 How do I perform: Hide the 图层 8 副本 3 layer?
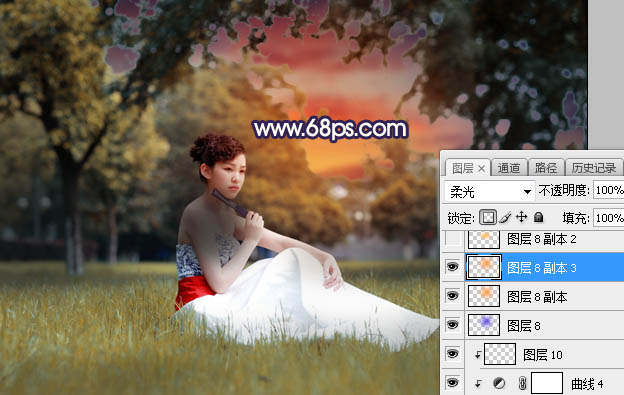[x=452, y=267]
